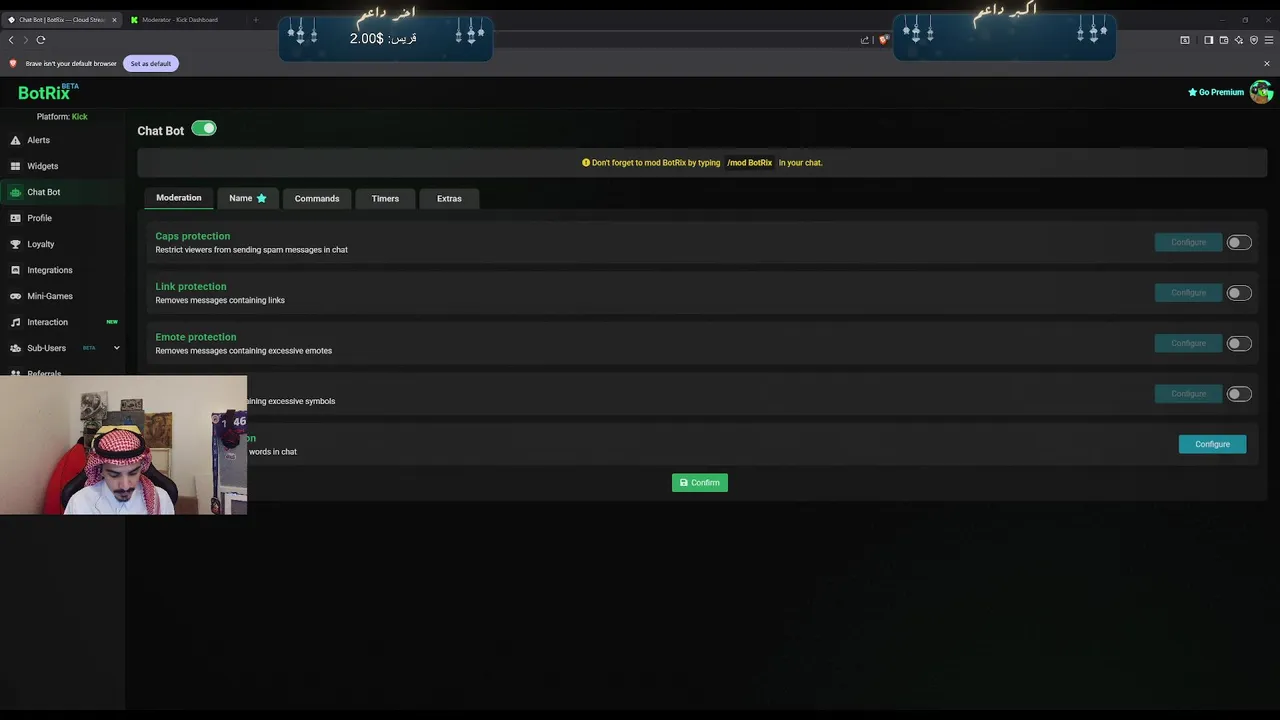1280x720 pixels.
Task: Go forward in browser history
Action: click(25, 40)
